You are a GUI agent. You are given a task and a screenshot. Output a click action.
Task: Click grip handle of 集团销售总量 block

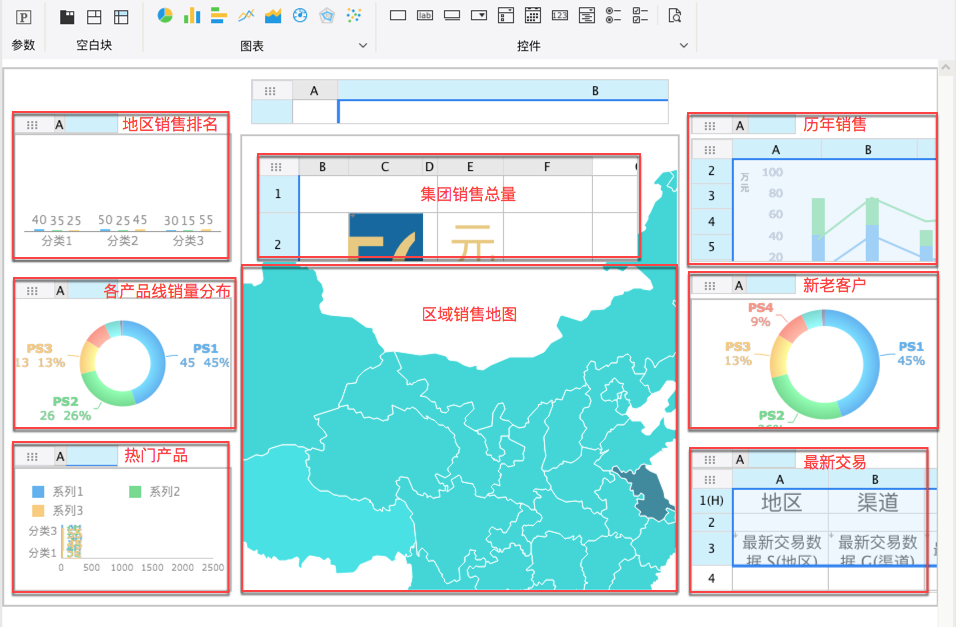point(276,167)
